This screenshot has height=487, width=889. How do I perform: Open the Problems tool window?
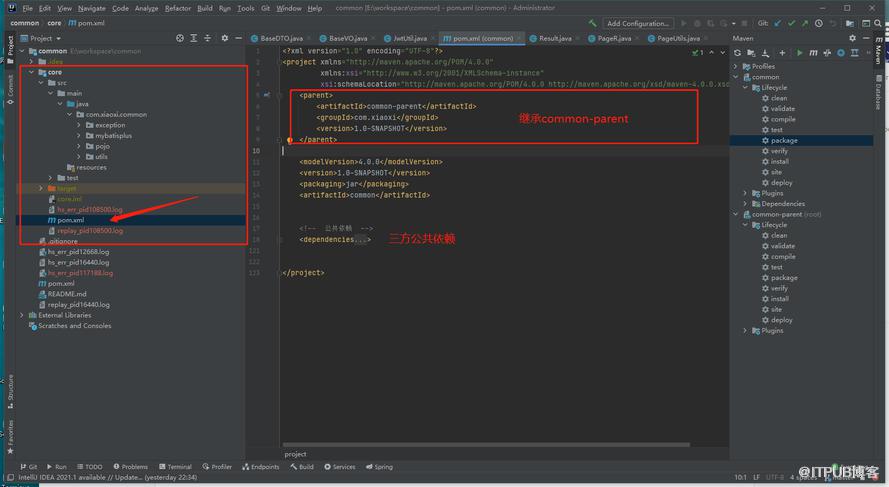point(130,467)
